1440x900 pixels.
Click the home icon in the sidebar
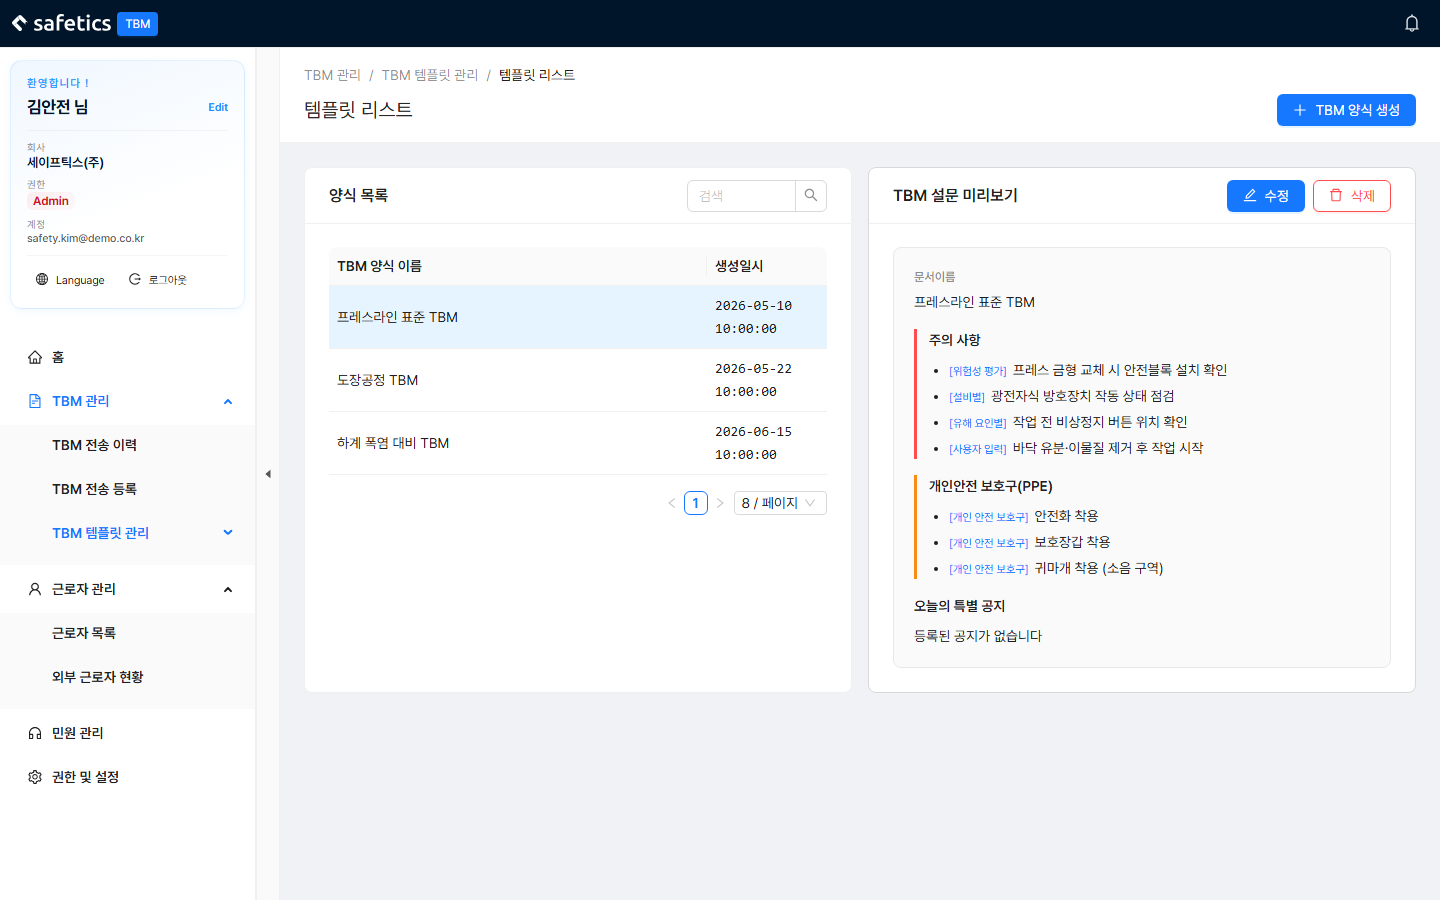tap(35, 357)
